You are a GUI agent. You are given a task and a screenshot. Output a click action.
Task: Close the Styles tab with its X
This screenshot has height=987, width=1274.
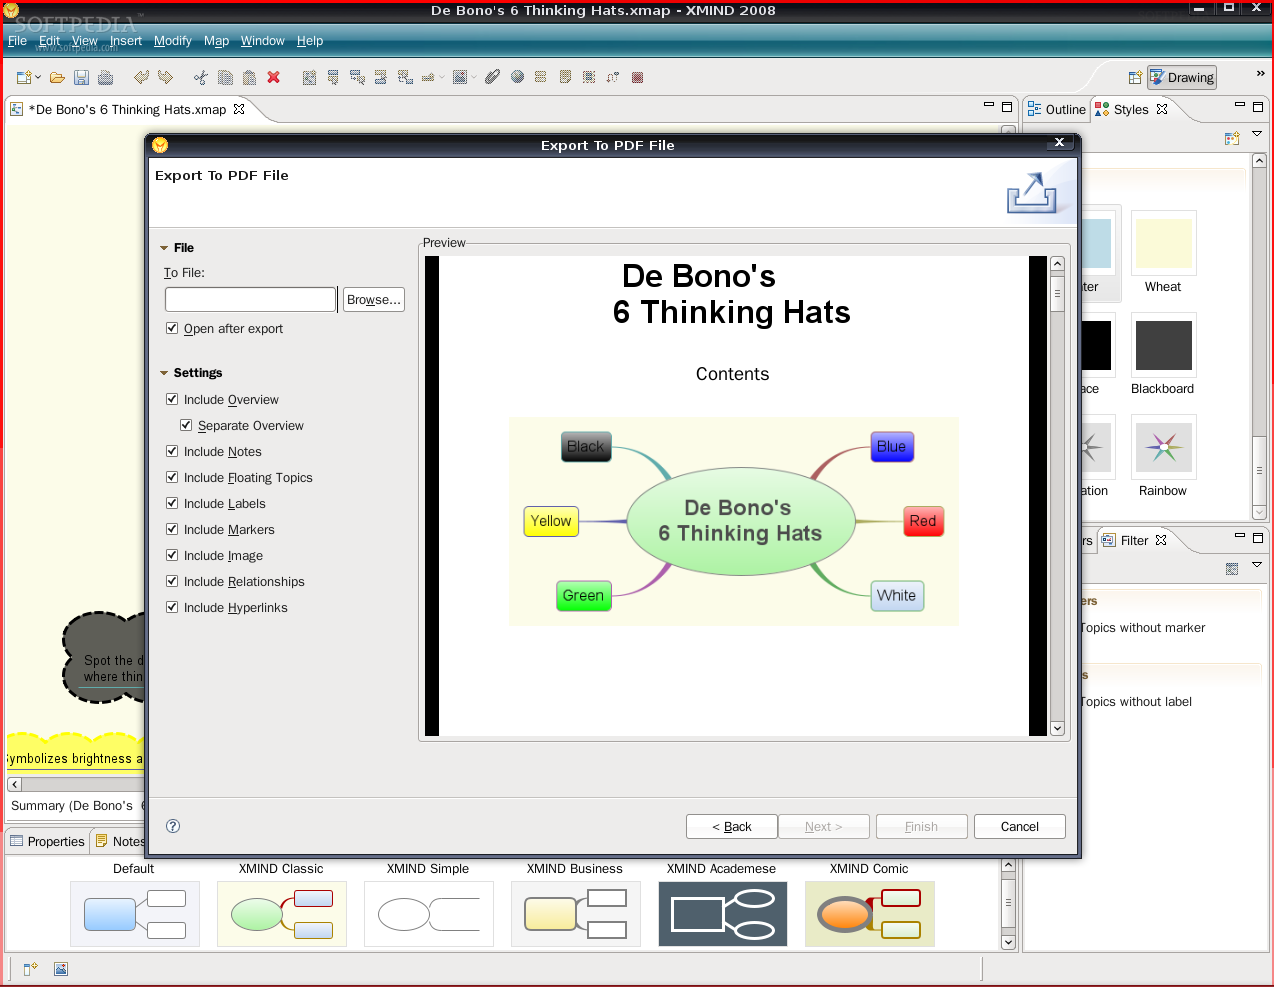tap(1162, 109)
